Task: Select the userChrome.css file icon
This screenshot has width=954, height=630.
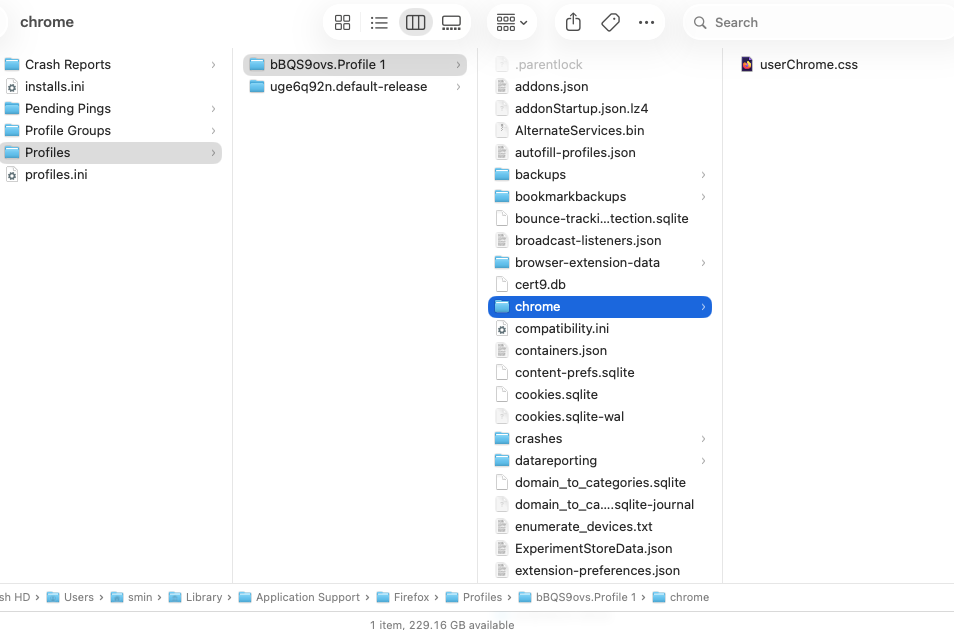Action: (x=747, y=64)
